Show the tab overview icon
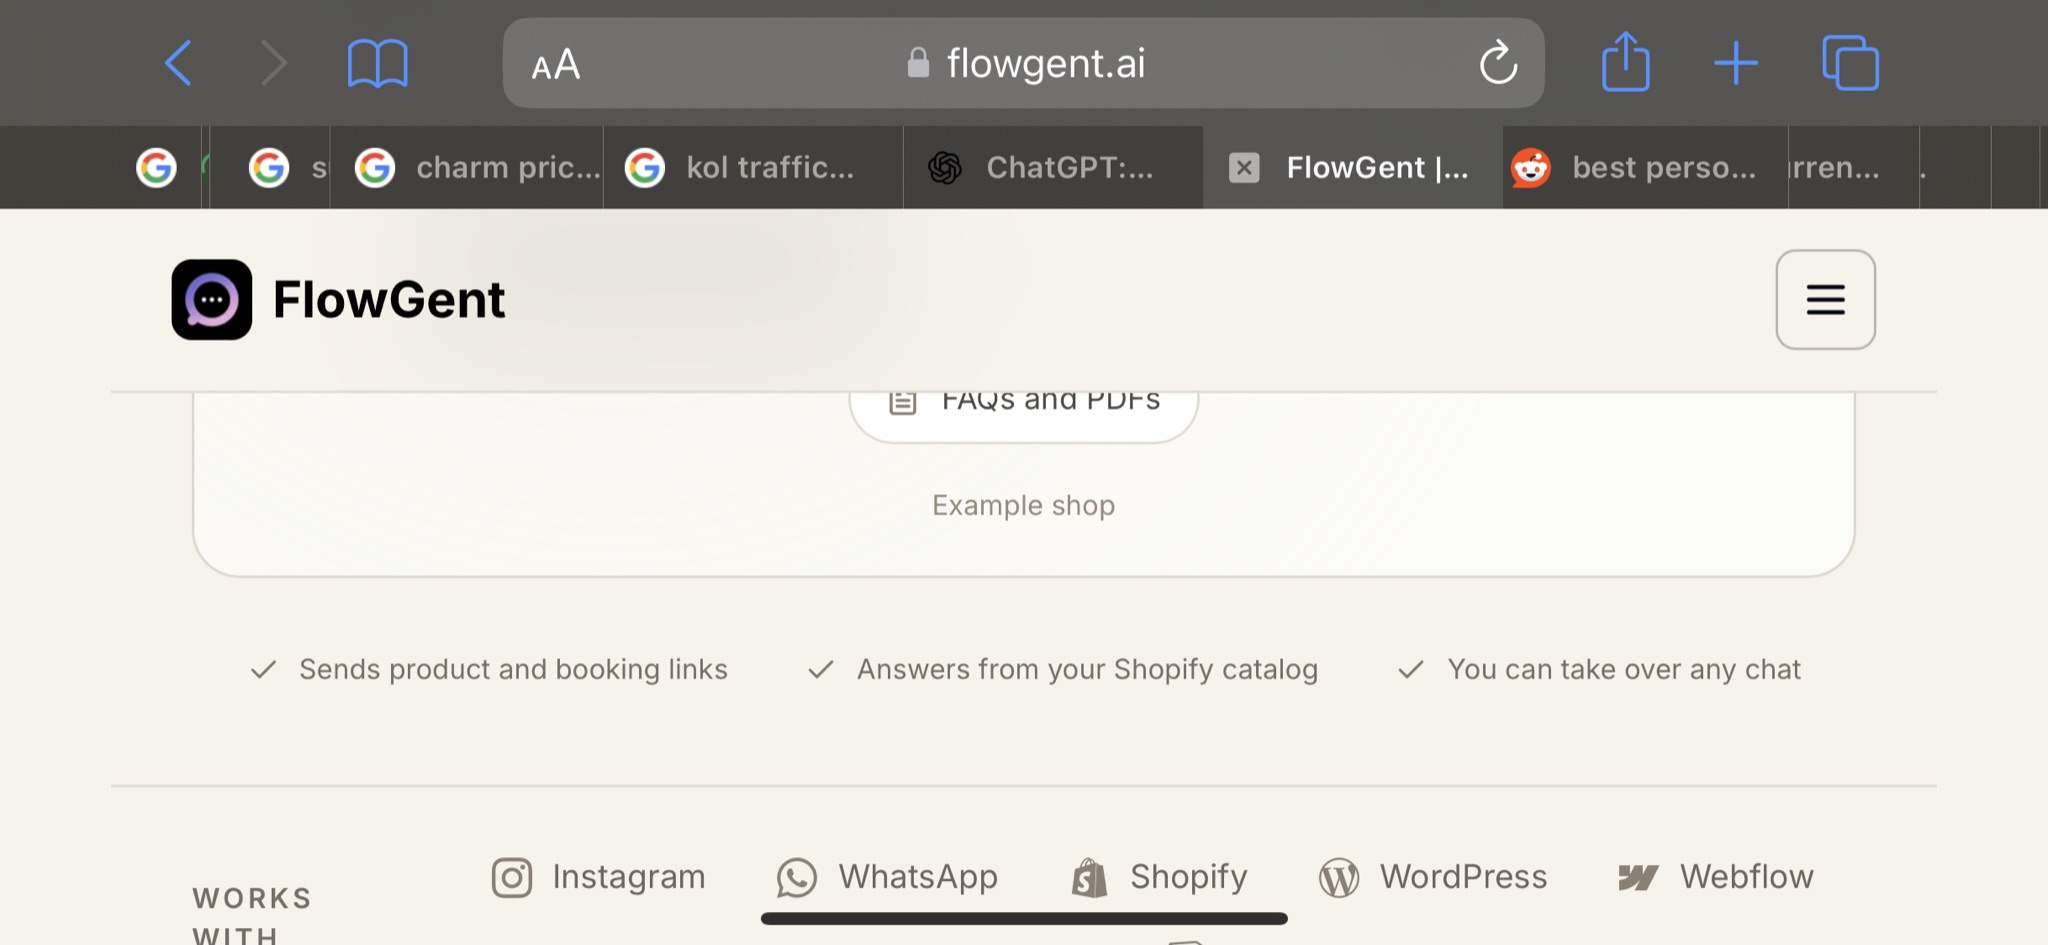Screen dimensions: 2048x945 1850,63
